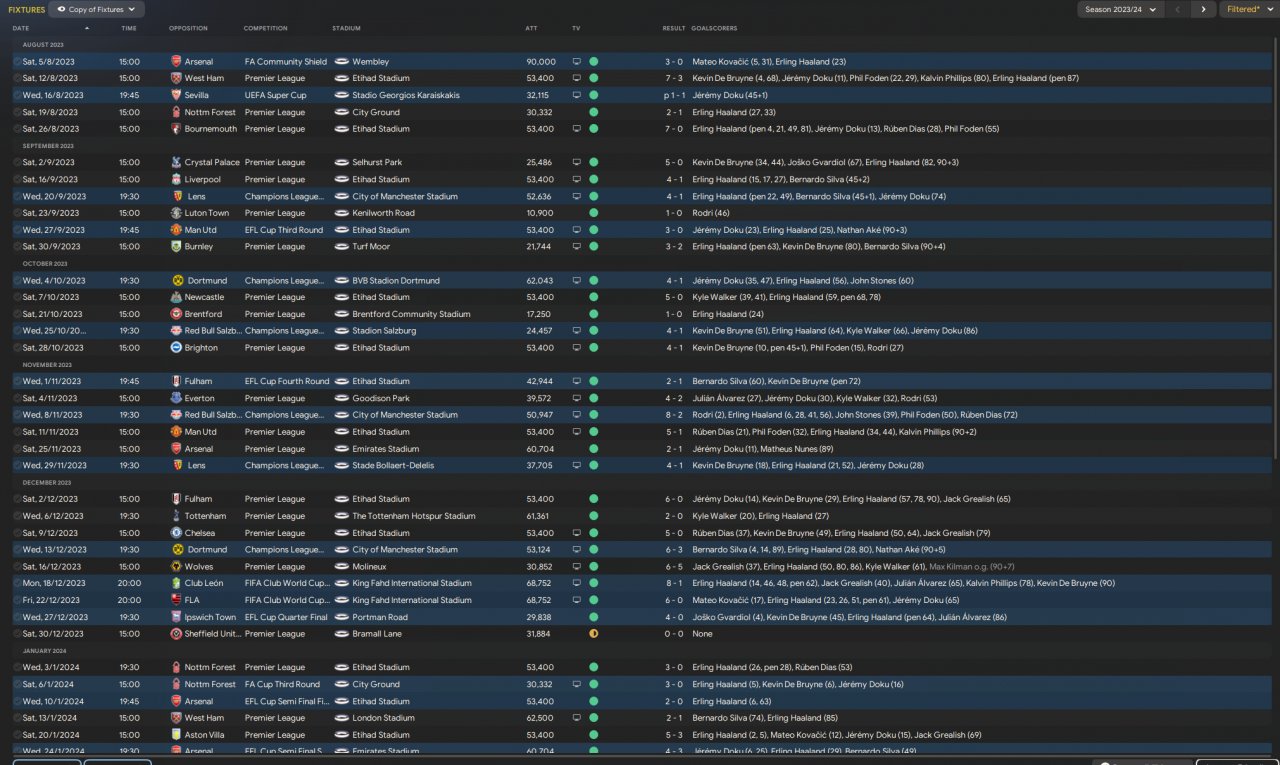This screenshot has width=1280, height=765.
Task: Click the orange draw indicator on the Sheffield United row
Action: 593,634
